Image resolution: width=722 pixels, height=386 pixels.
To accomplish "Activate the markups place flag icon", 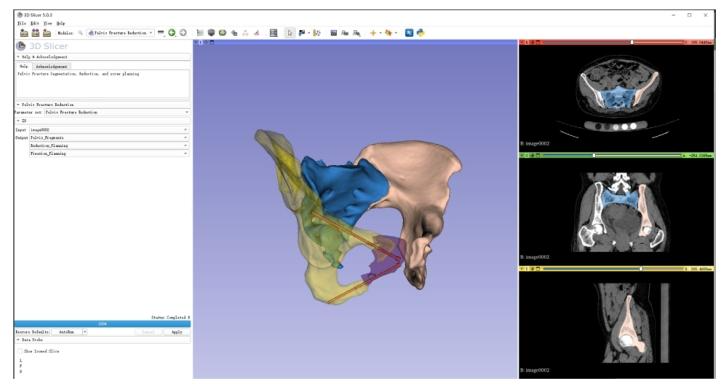I will pos(302,33).
